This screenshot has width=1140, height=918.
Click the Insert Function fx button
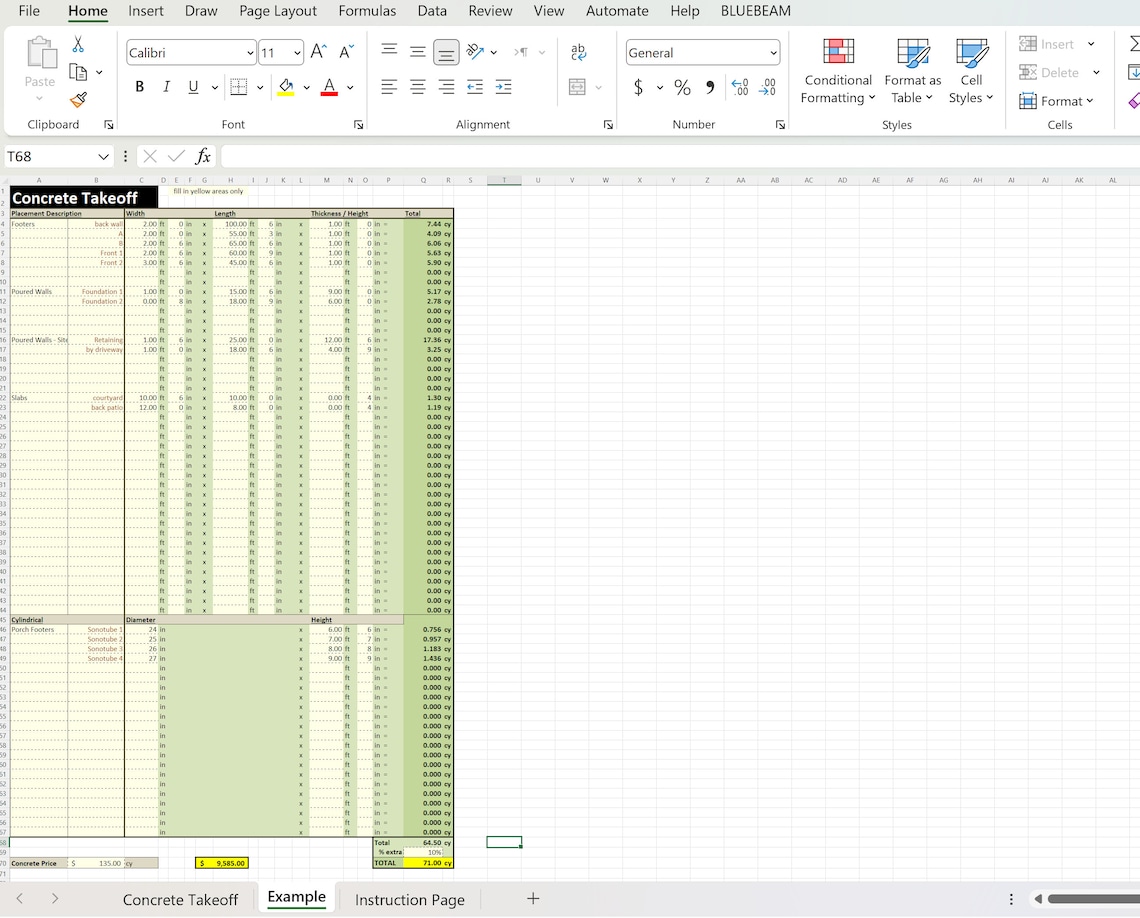pos(203,156)
